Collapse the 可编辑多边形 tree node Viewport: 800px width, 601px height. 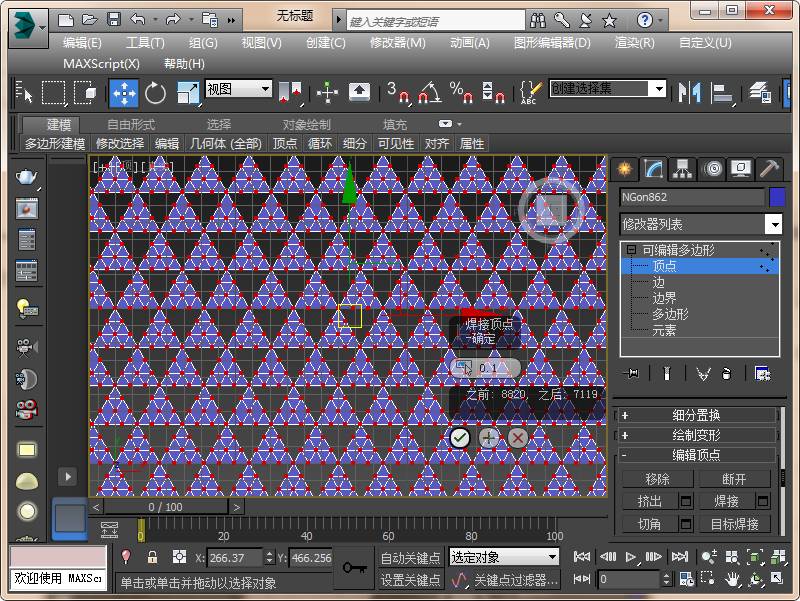[x=631, y=249]
